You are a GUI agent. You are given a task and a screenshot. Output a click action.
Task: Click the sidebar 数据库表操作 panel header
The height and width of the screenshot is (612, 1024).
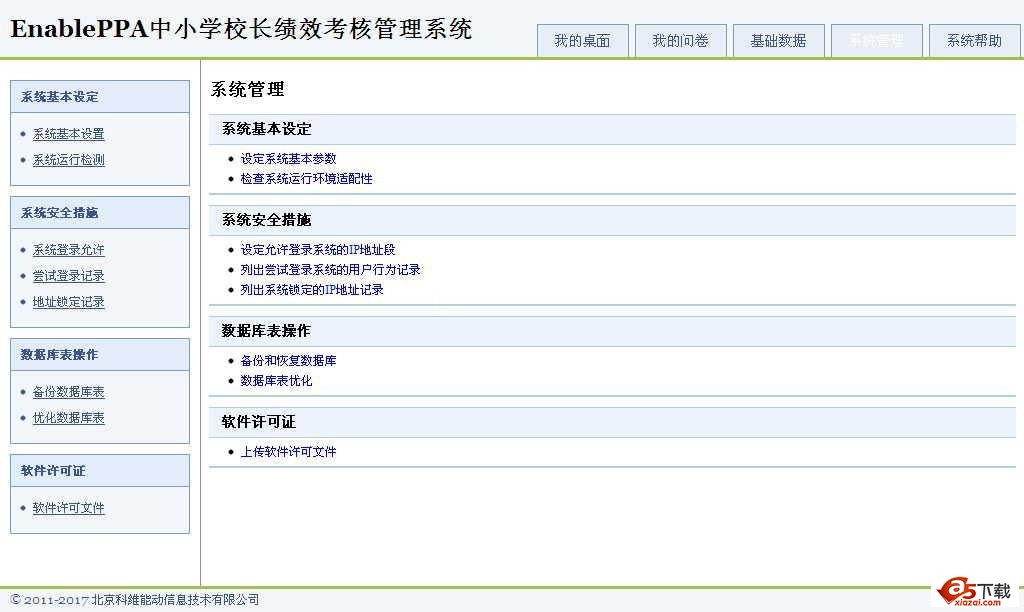[100, 355]
